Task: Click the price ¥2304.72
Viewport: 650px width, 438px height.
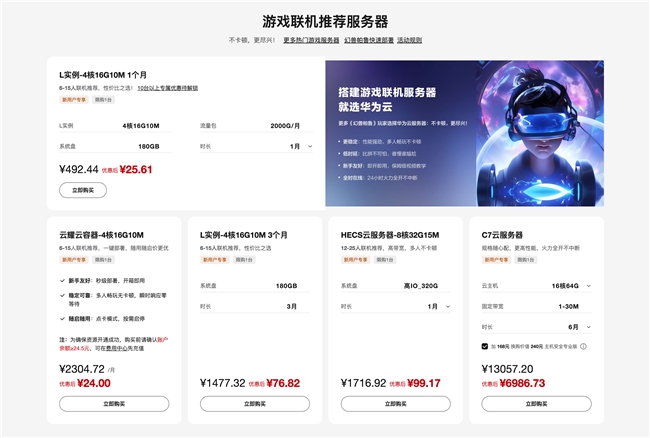Action: pos(82,369)
